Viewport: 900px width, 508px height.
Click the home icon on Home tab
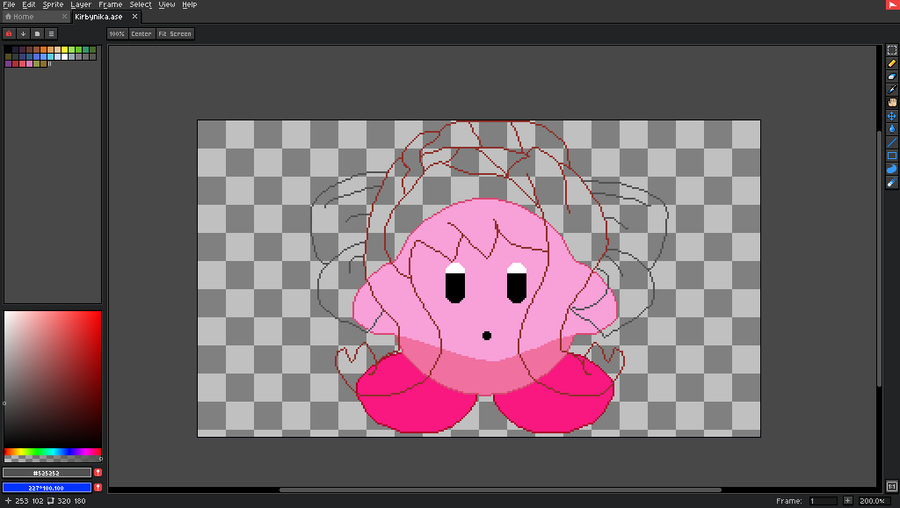[8, 17]
